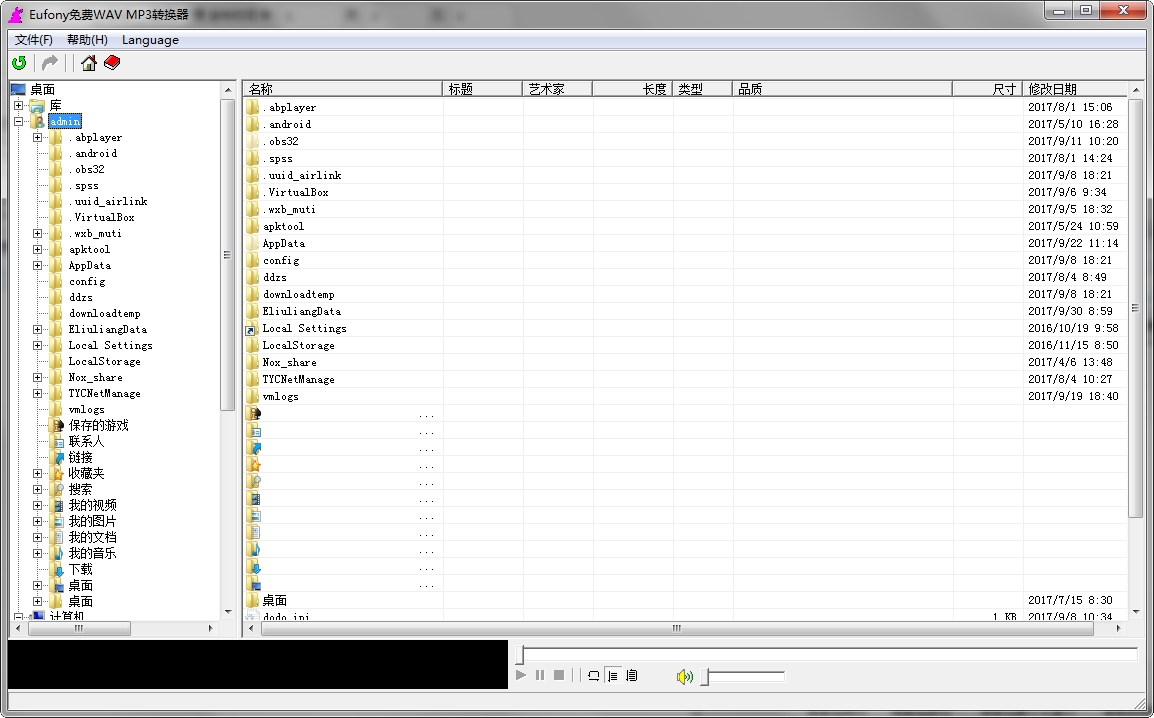Click the 帮助(H) menu item
This screenshot has height=718, width=1154.
(x=86, y=39)
